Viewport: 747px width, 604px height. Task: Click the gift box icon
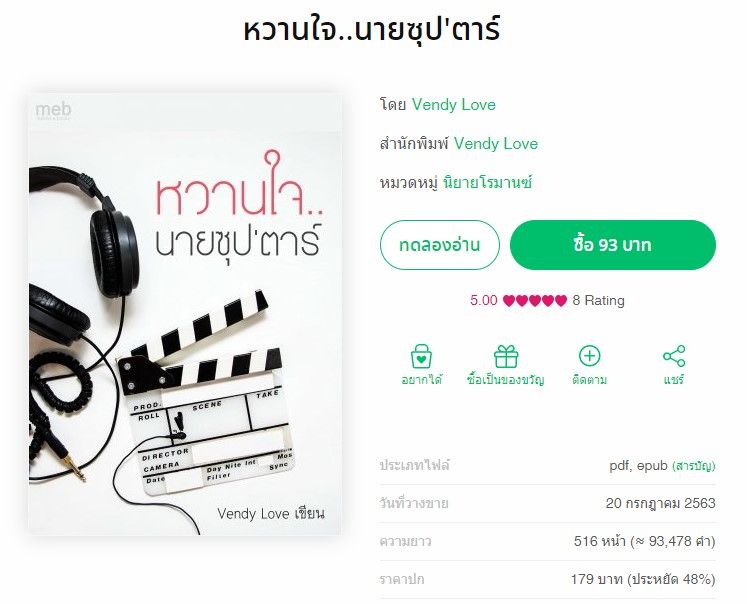coord(506,356)
